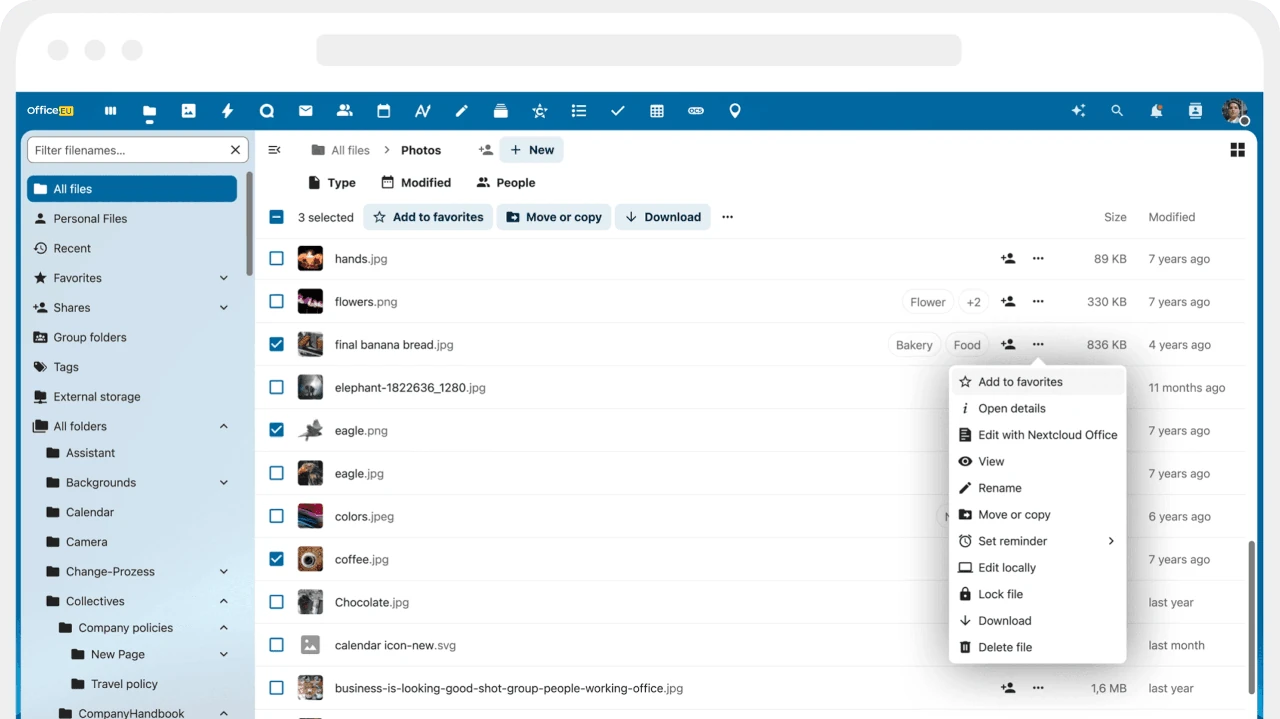The image size is (1280, 719).
Task: Deselect coffee.jpg checkbox
Action: coord(277,559)
